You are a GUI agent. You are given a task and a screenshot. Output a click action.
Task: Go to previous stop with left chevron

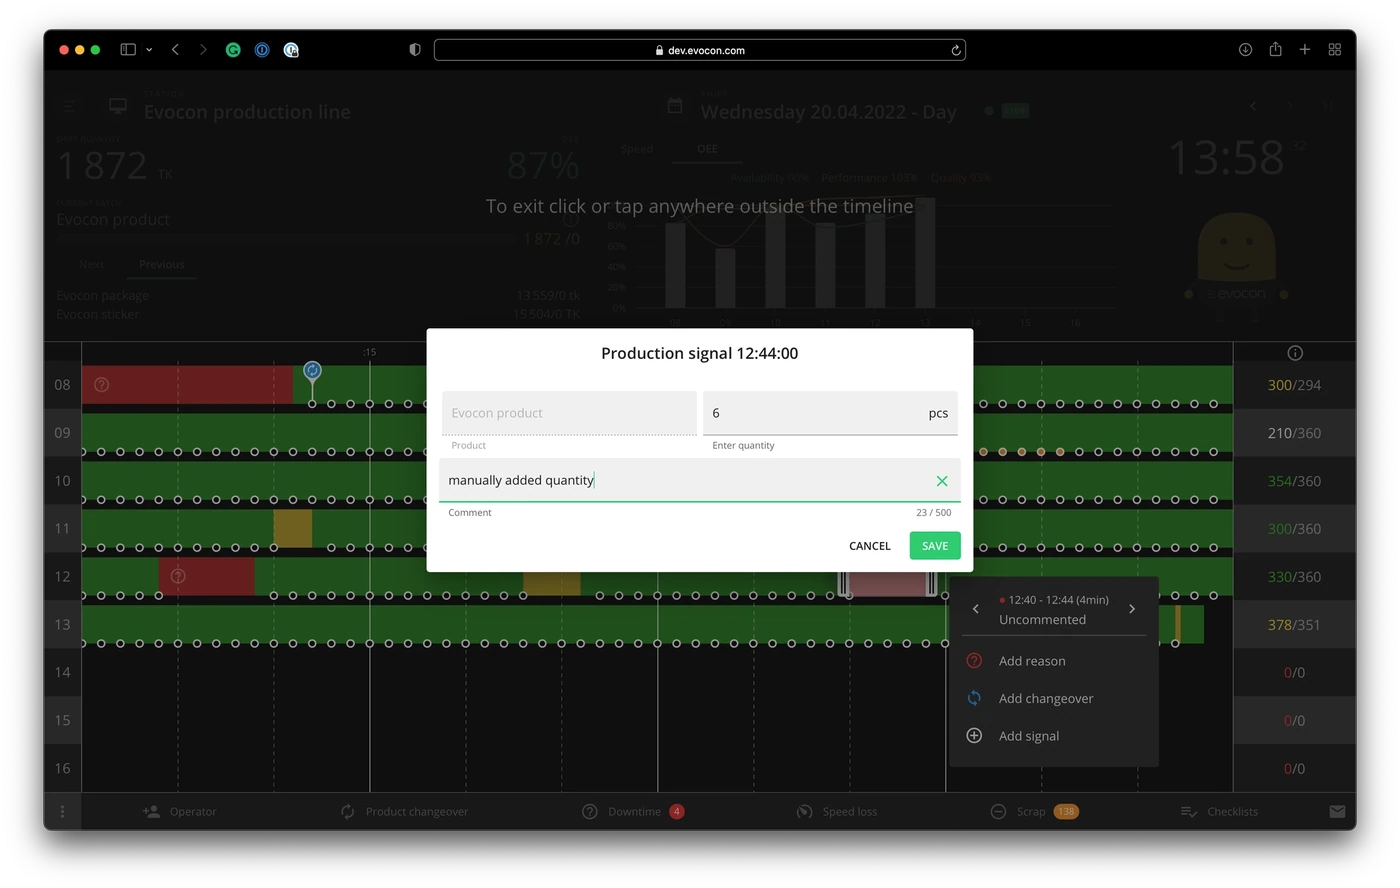(976, 609)
